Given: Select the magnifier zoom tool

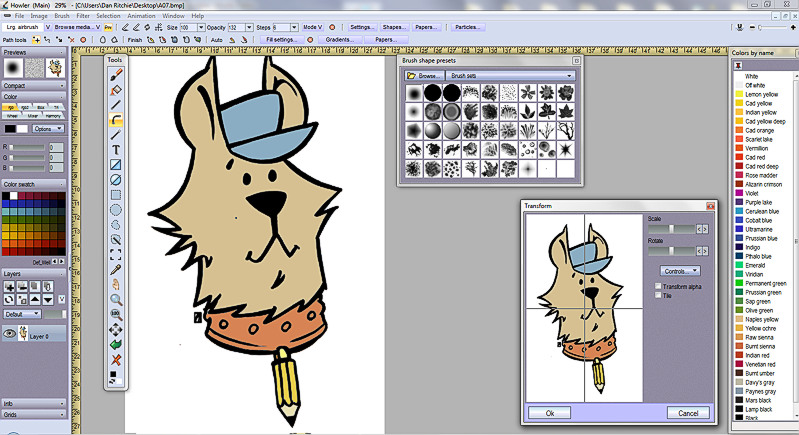Looking at the screenshot, I should (116, 299).
